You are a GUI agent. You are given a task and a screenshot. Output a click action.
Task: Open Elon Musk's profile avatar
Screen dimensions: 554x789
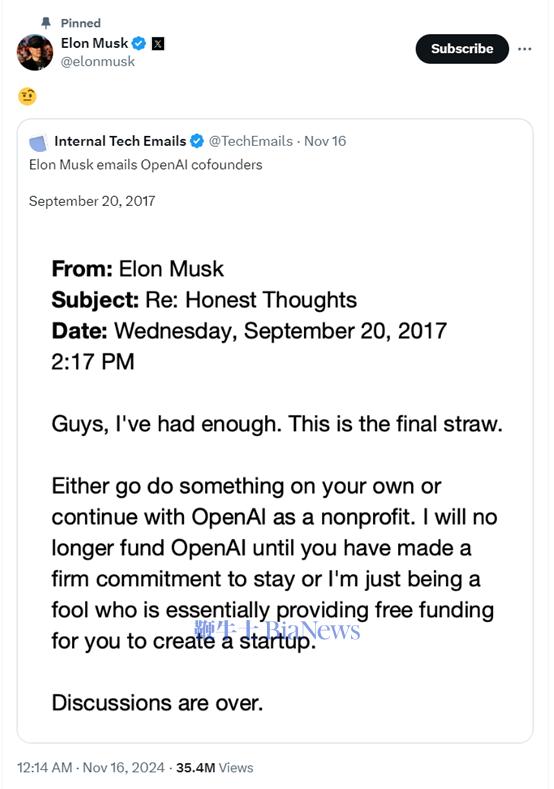coord(35,52)
